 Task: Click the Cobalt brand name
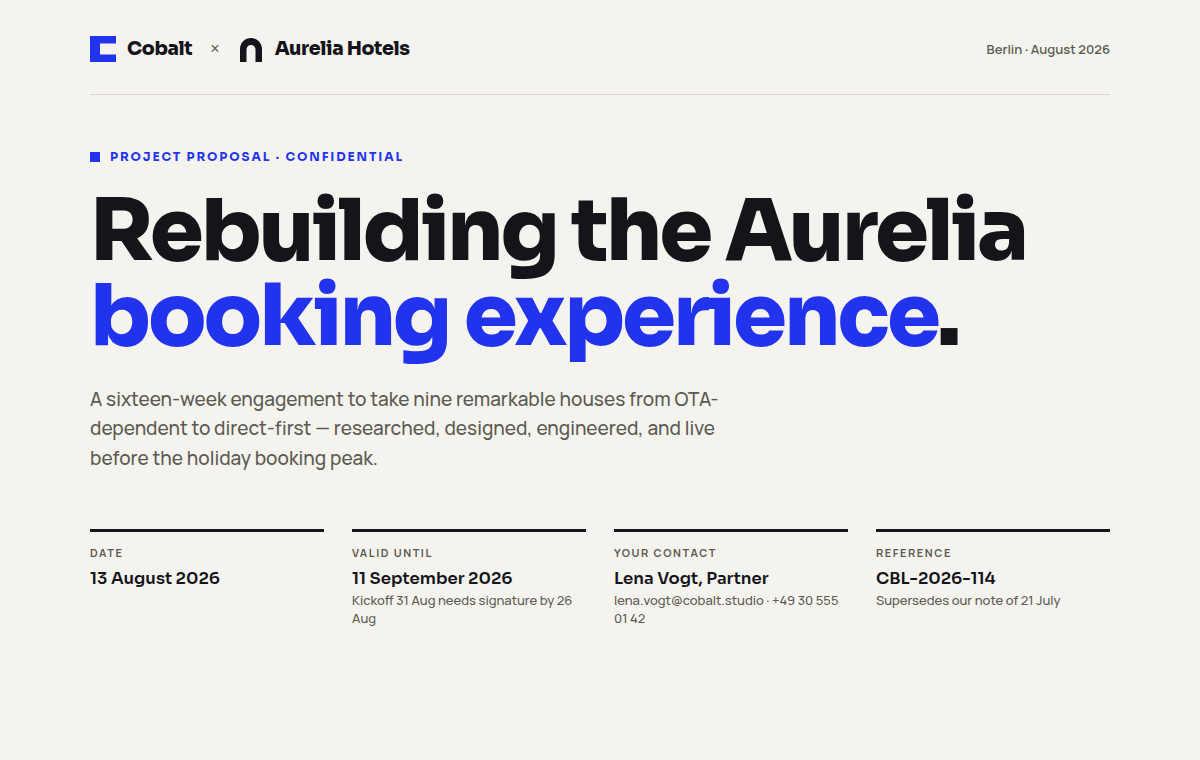[160, 48]
